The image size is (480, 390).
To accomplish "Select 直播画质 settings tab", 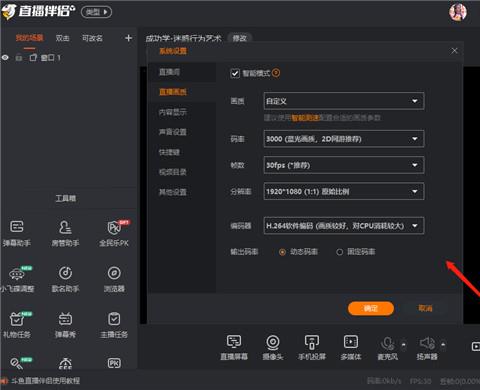I will [182, 92].
